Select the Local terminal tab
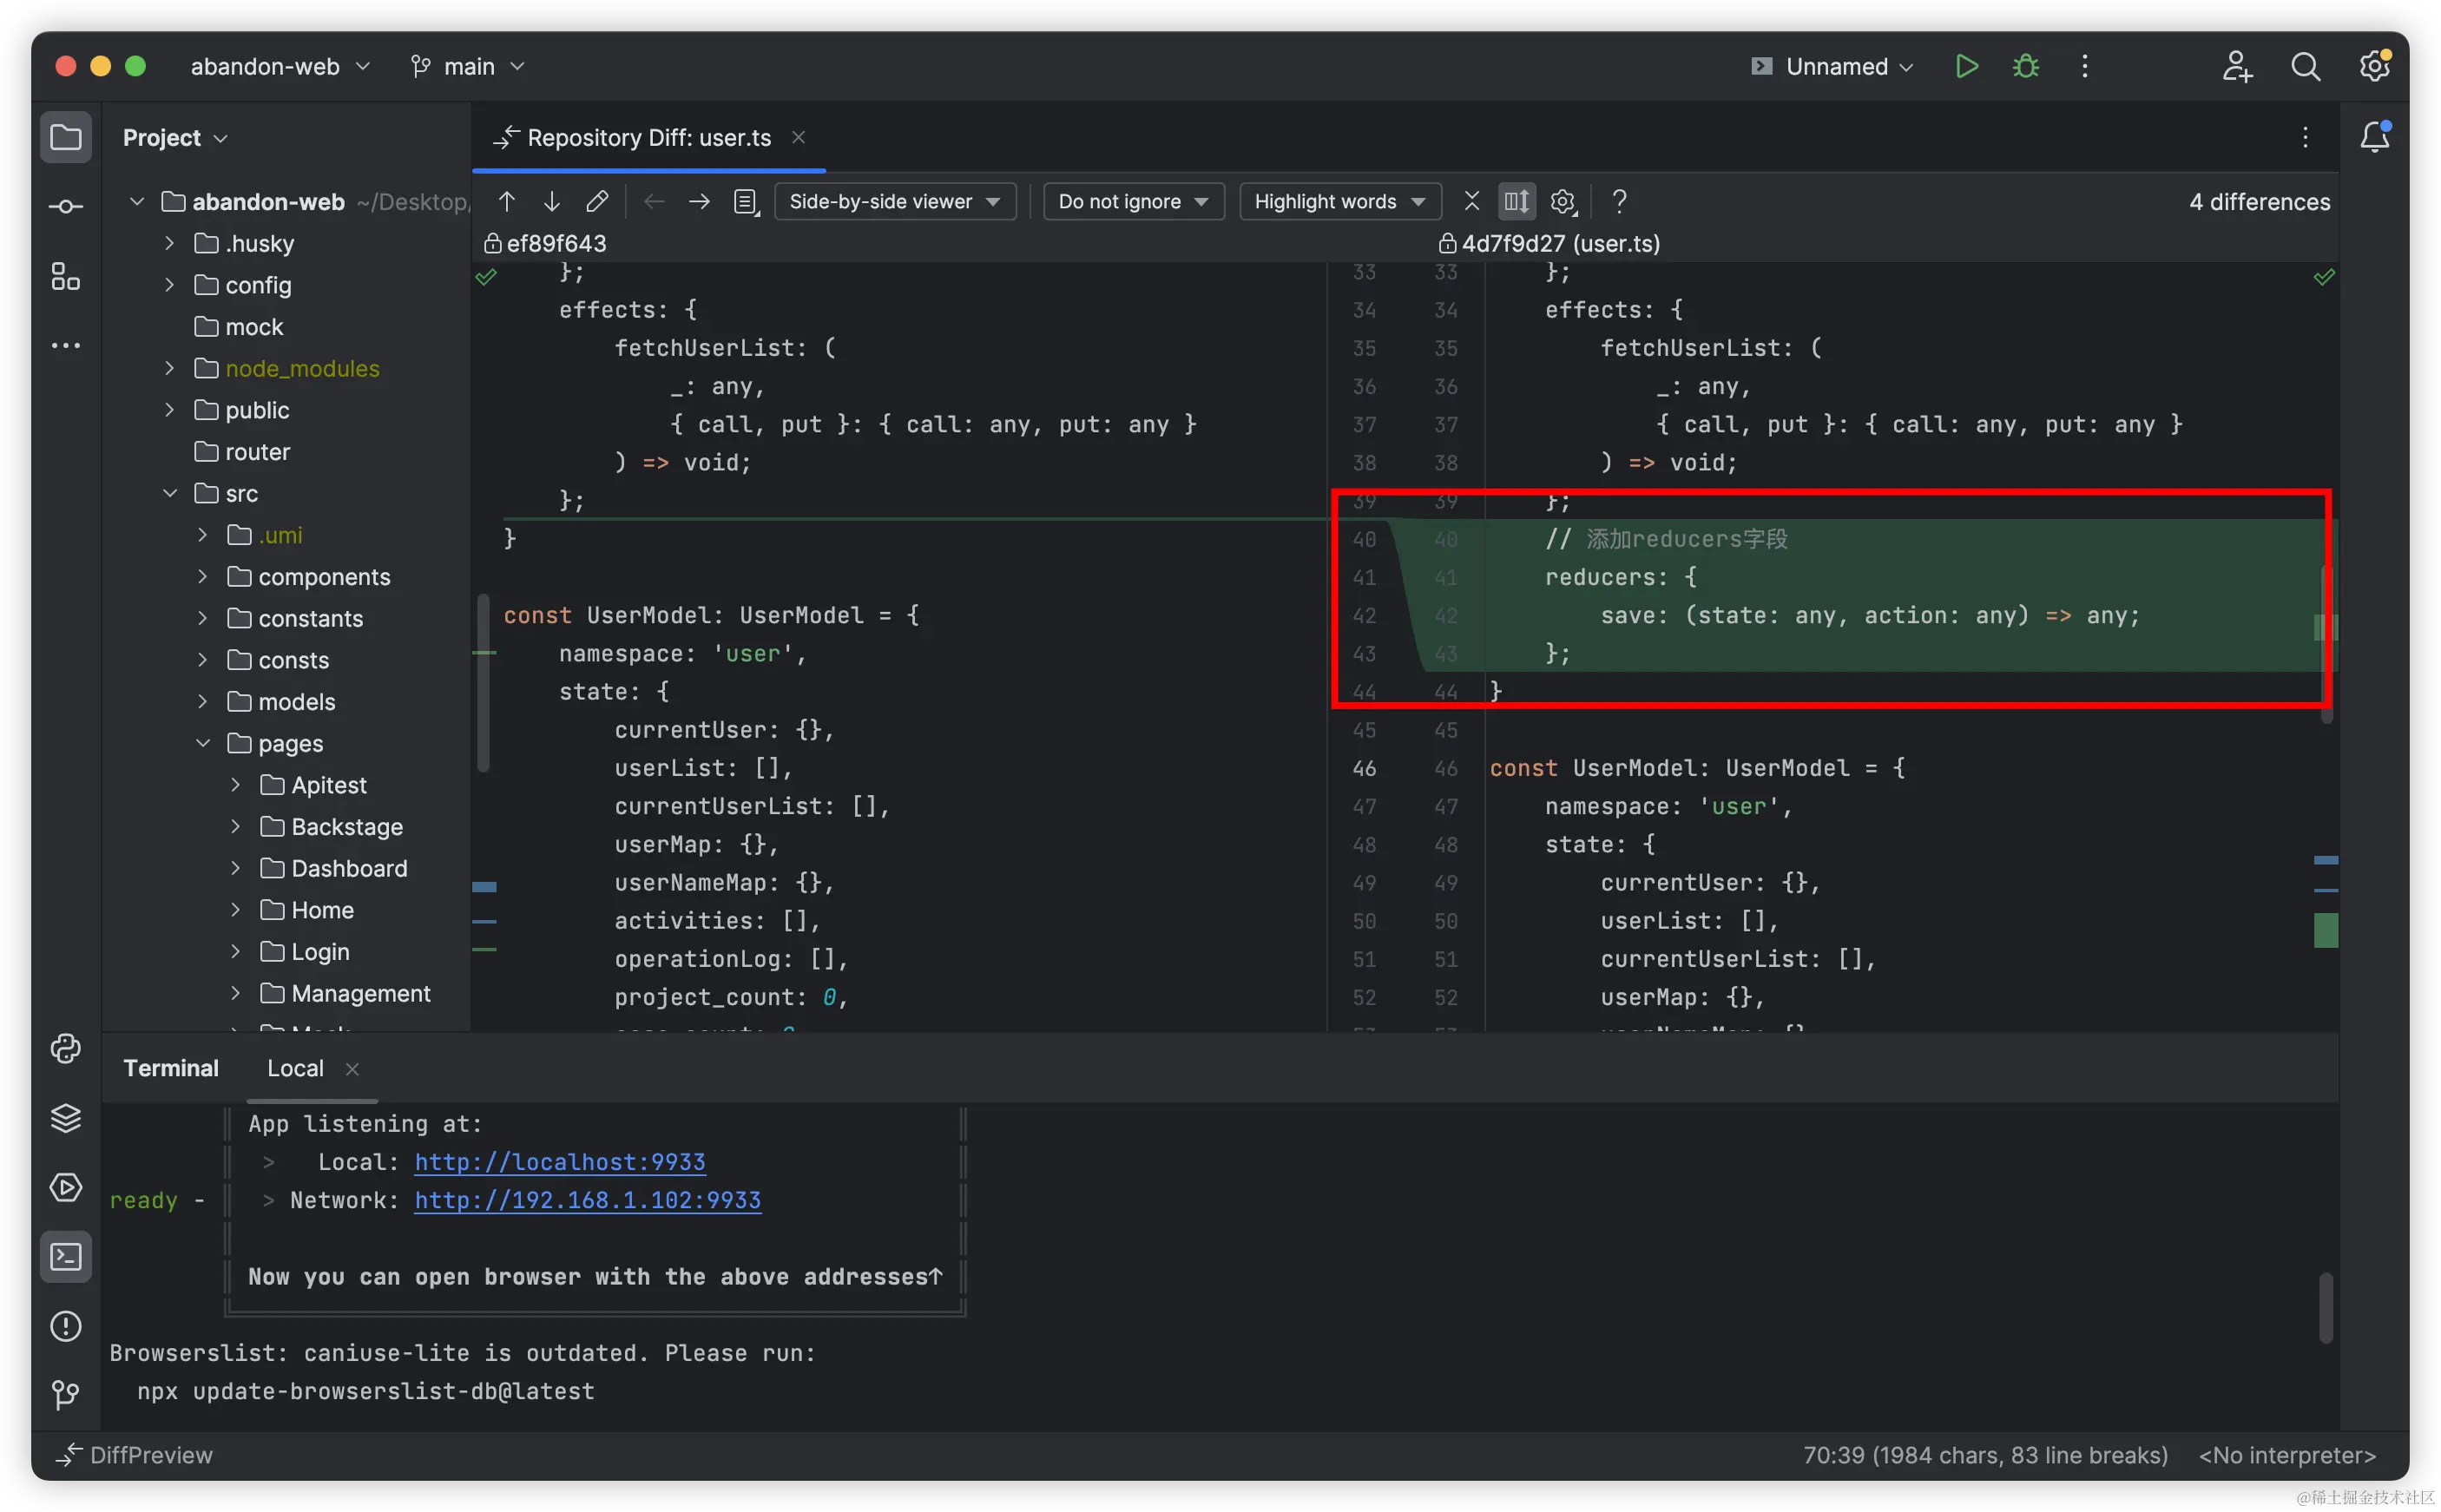Screen dimensions: 2441x1512 tap(295, 1068)
